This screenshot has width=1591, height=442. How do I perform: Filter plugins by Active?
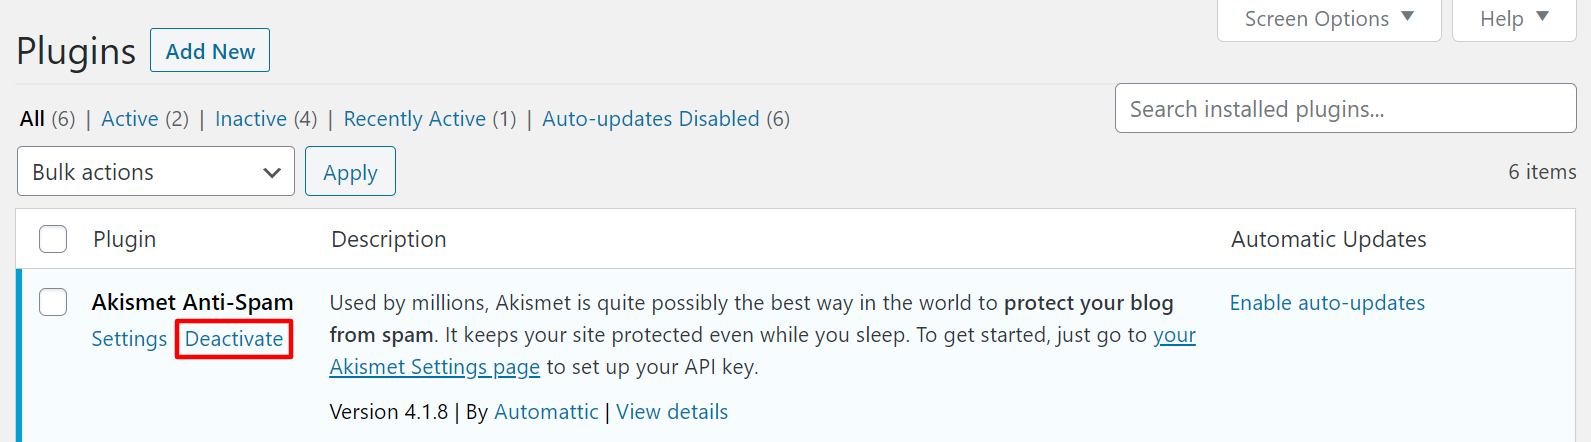click(x=130, y=119)
